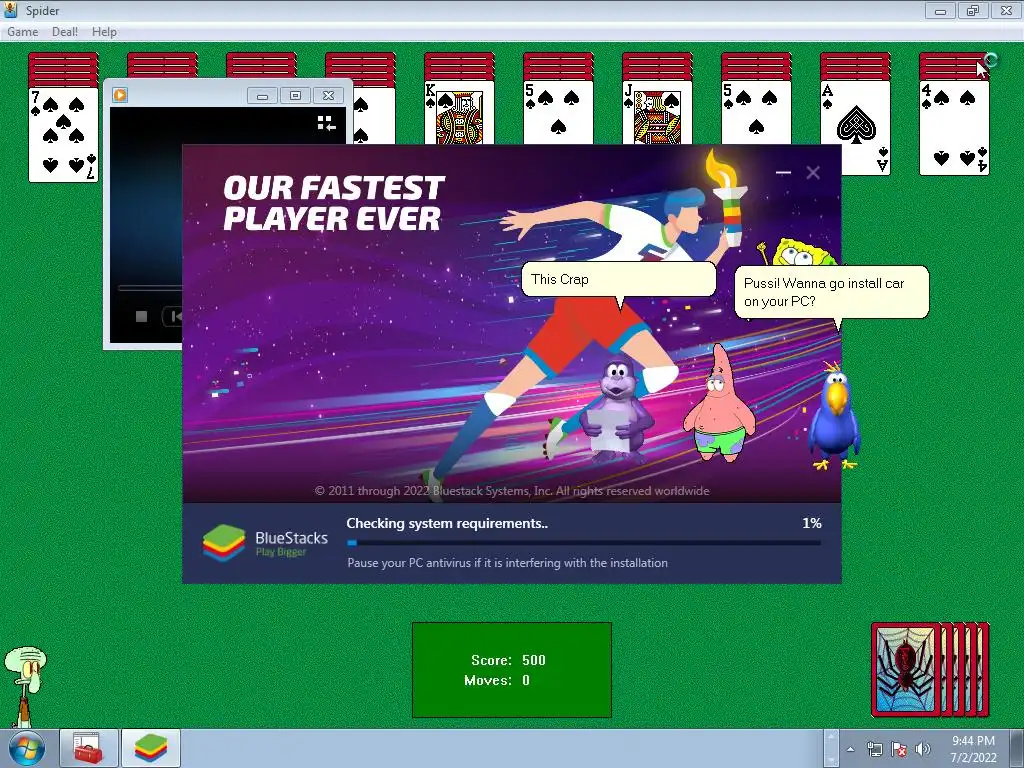
Task: Click the Ace of spades card
Action: [856, 128]
